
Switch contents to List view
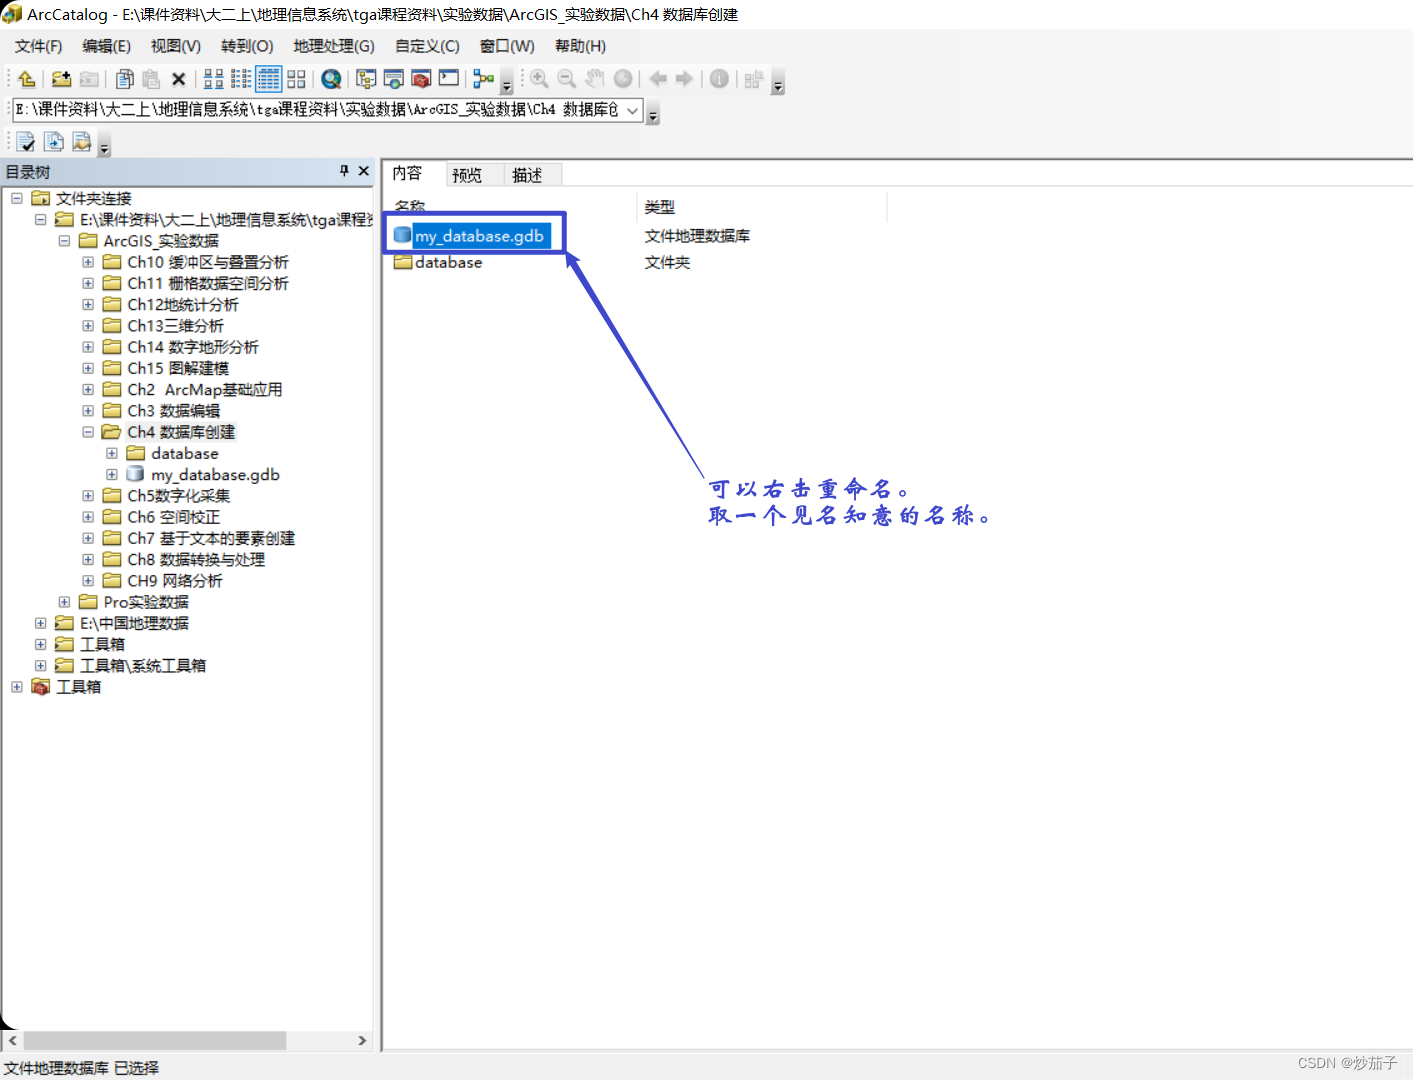pos(241,79)
